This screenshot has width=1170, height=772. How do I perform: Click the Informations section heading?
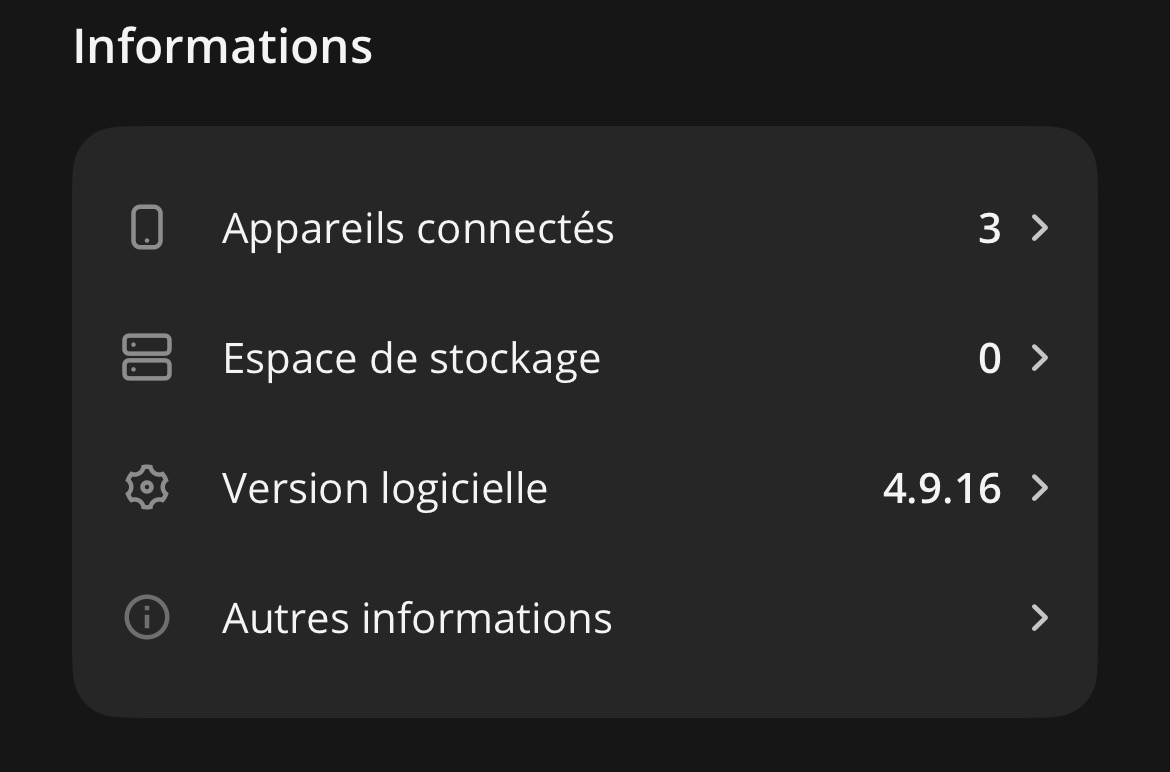222,46
